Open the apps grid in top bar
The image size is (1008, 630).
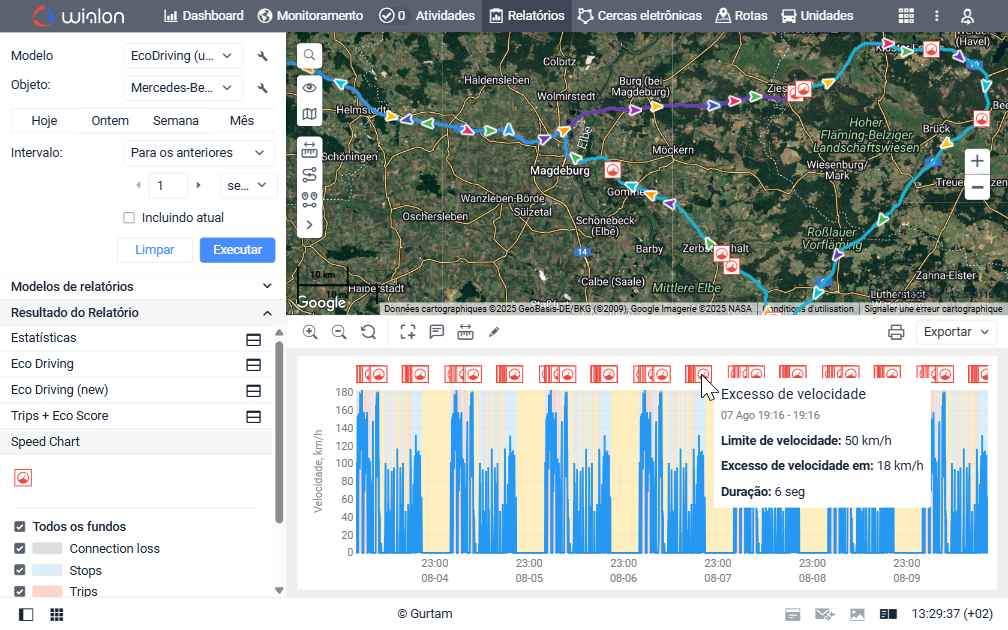click(x=906, y=16)
